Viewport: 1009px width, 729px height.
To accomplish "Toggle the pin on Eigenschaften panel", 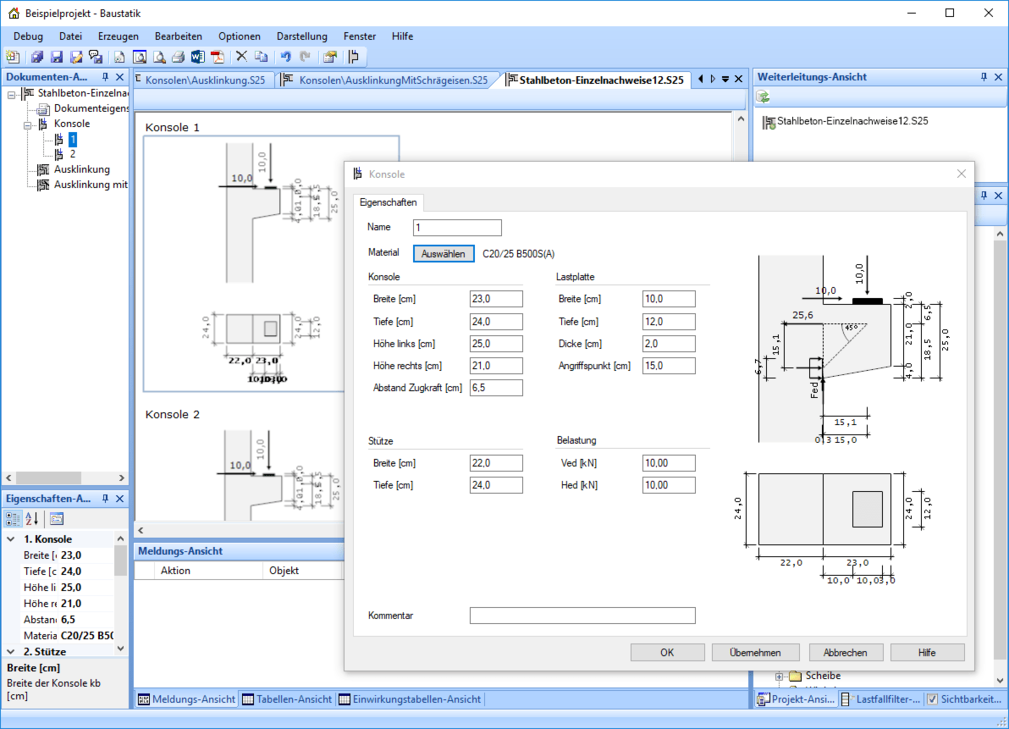I will (x=106, y=498).
